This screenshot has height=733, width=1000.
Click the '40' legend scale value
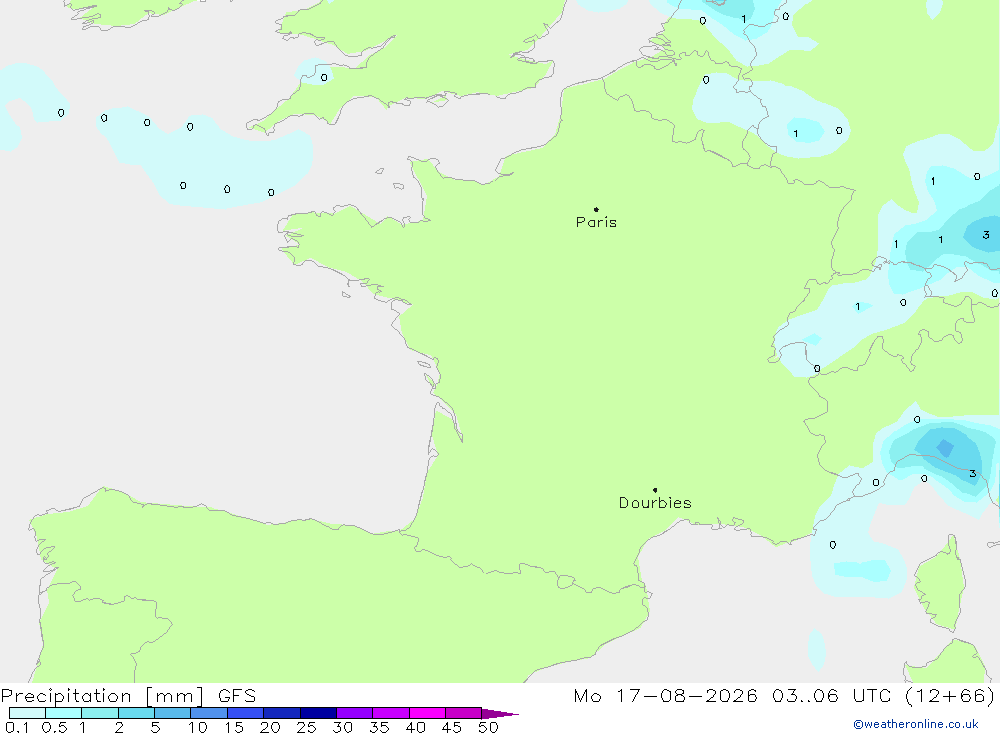(416, 727)
